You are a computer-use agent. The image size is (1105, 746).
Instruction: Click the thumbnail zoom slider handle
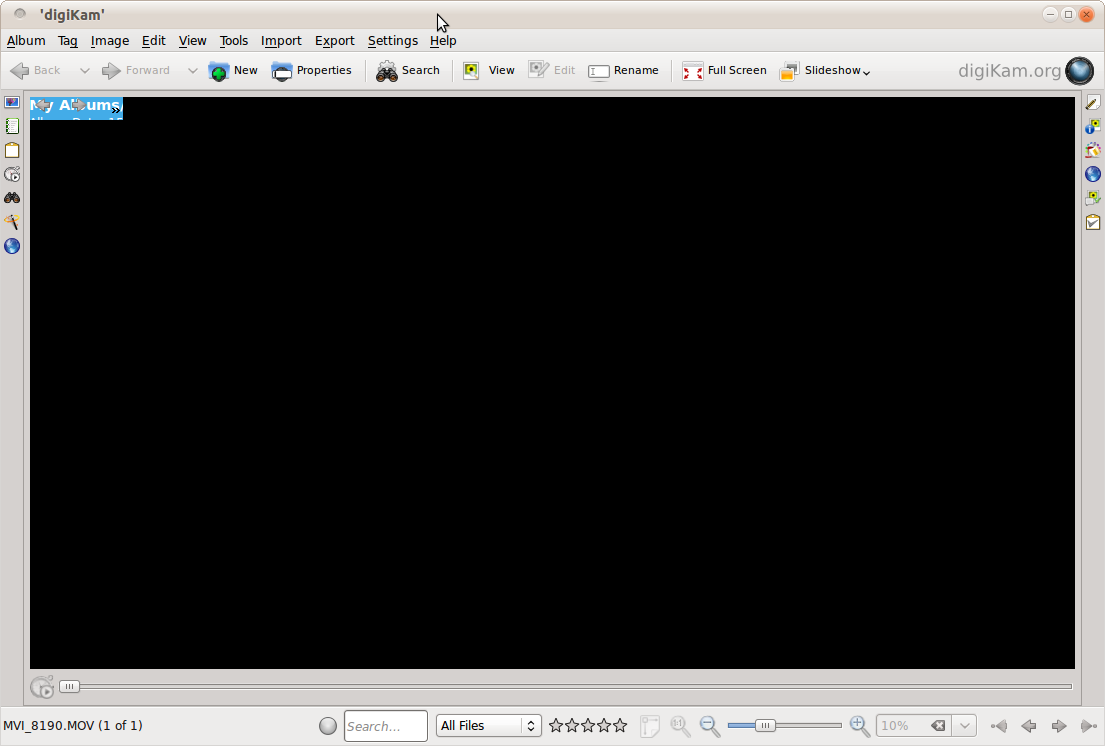765,726
